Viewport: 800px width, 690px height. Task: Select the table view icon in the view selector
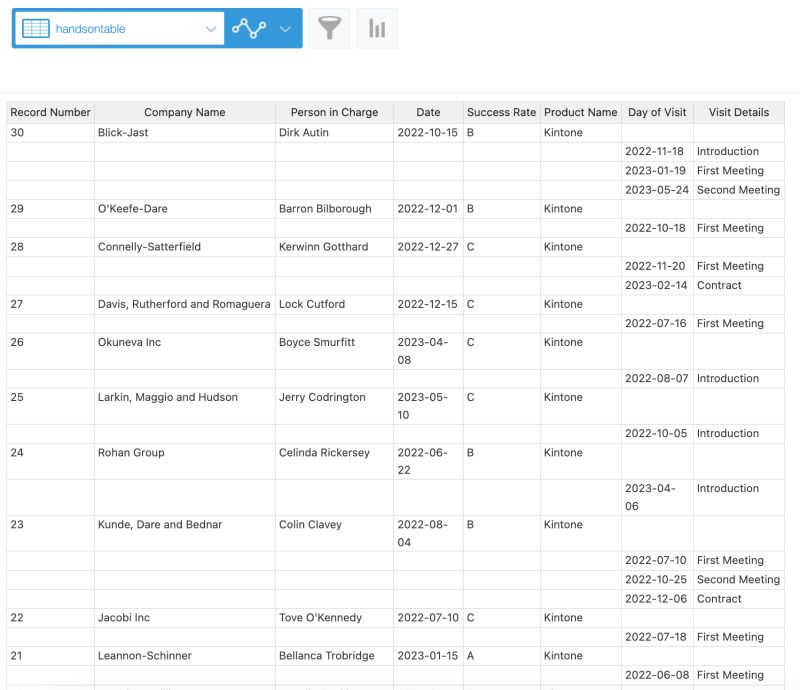coord(35,28)
